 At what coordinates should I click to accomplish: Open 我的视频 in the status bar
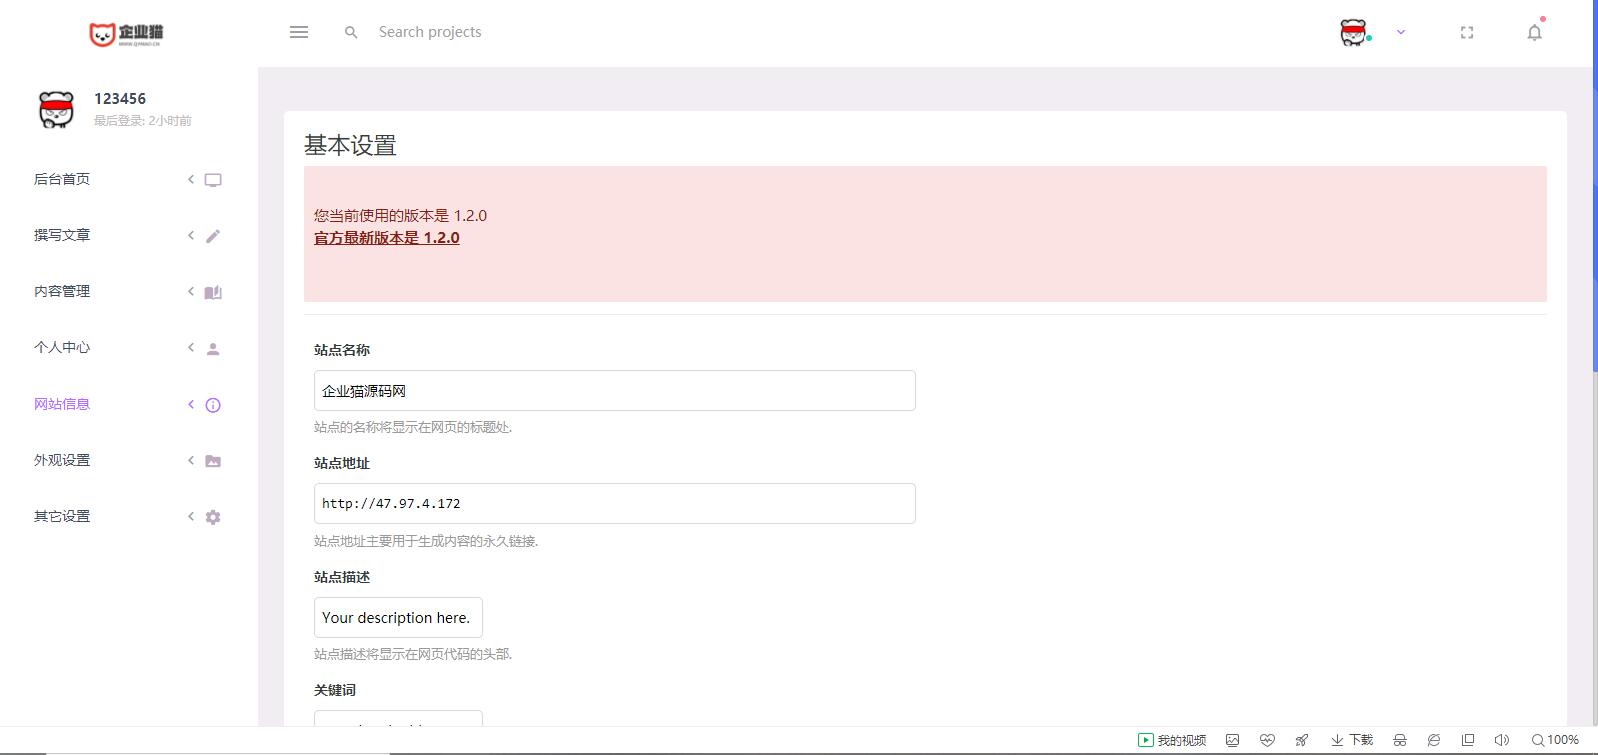pyautogui.click(x=1172, y=740)
